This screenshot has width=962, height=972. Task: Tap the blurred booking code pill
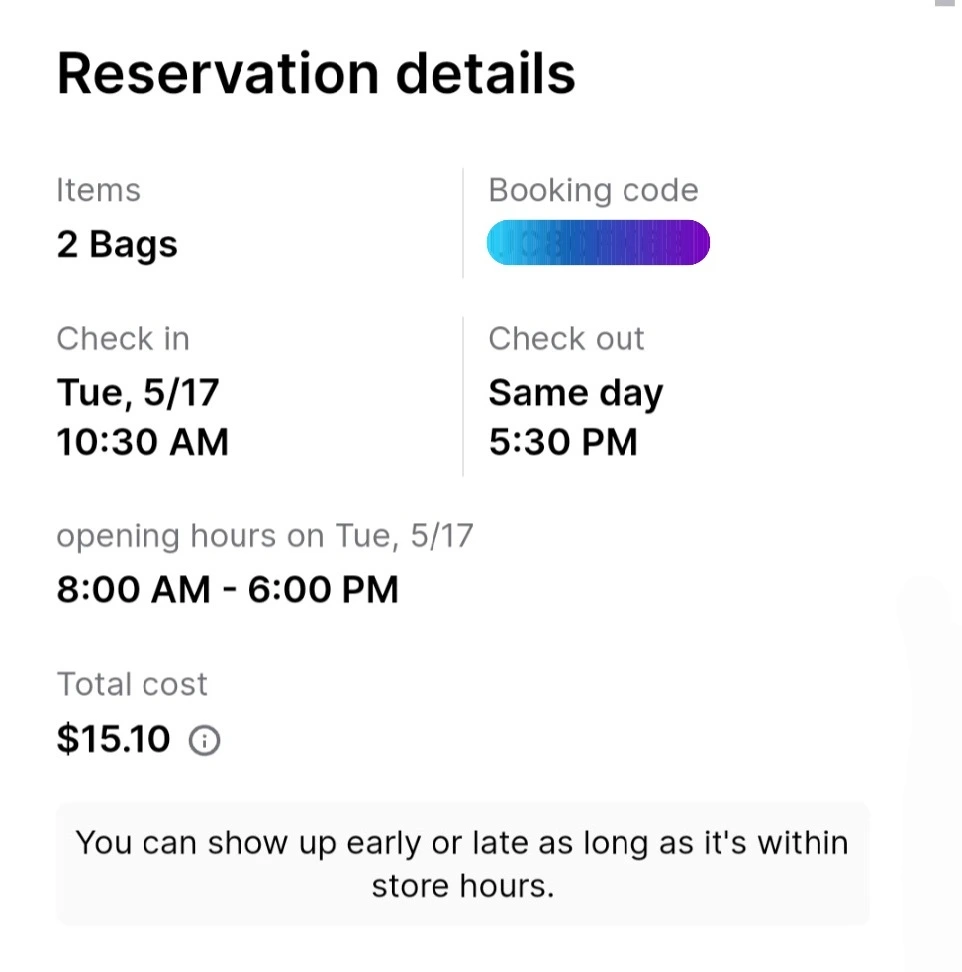[x=598, y=242]
